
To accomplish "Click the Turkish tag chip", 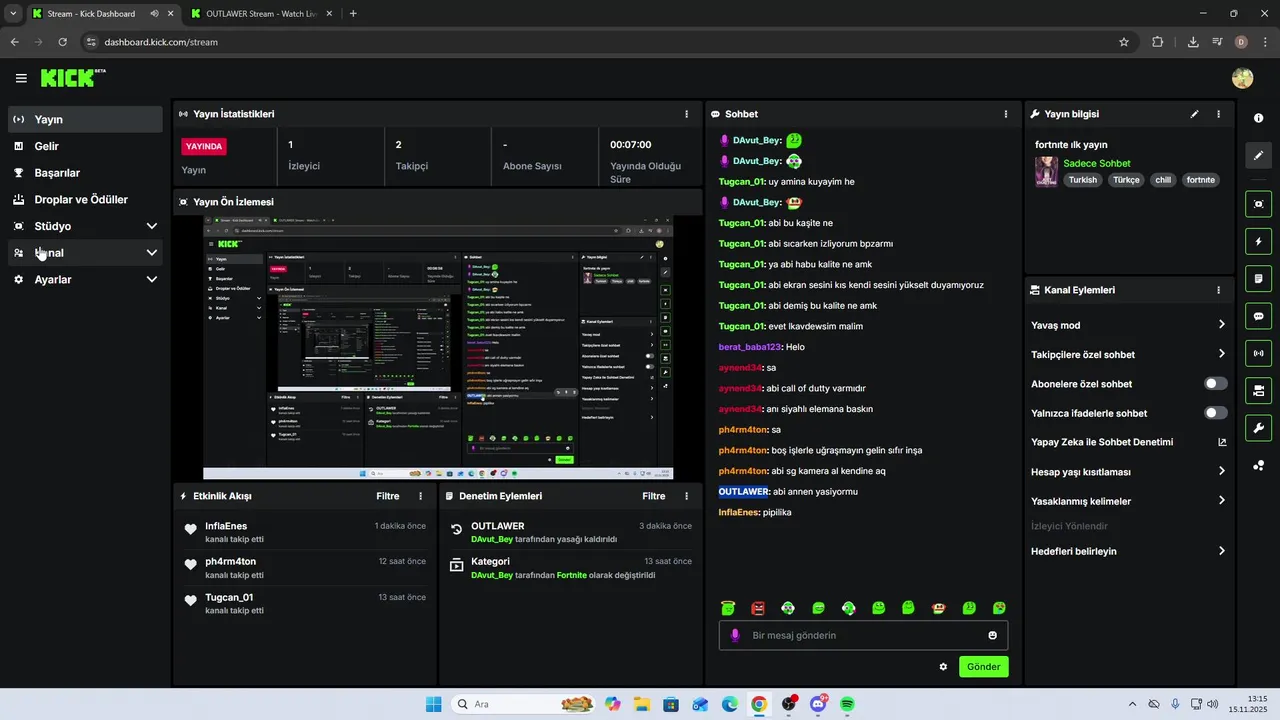I will coord(1083,180).
